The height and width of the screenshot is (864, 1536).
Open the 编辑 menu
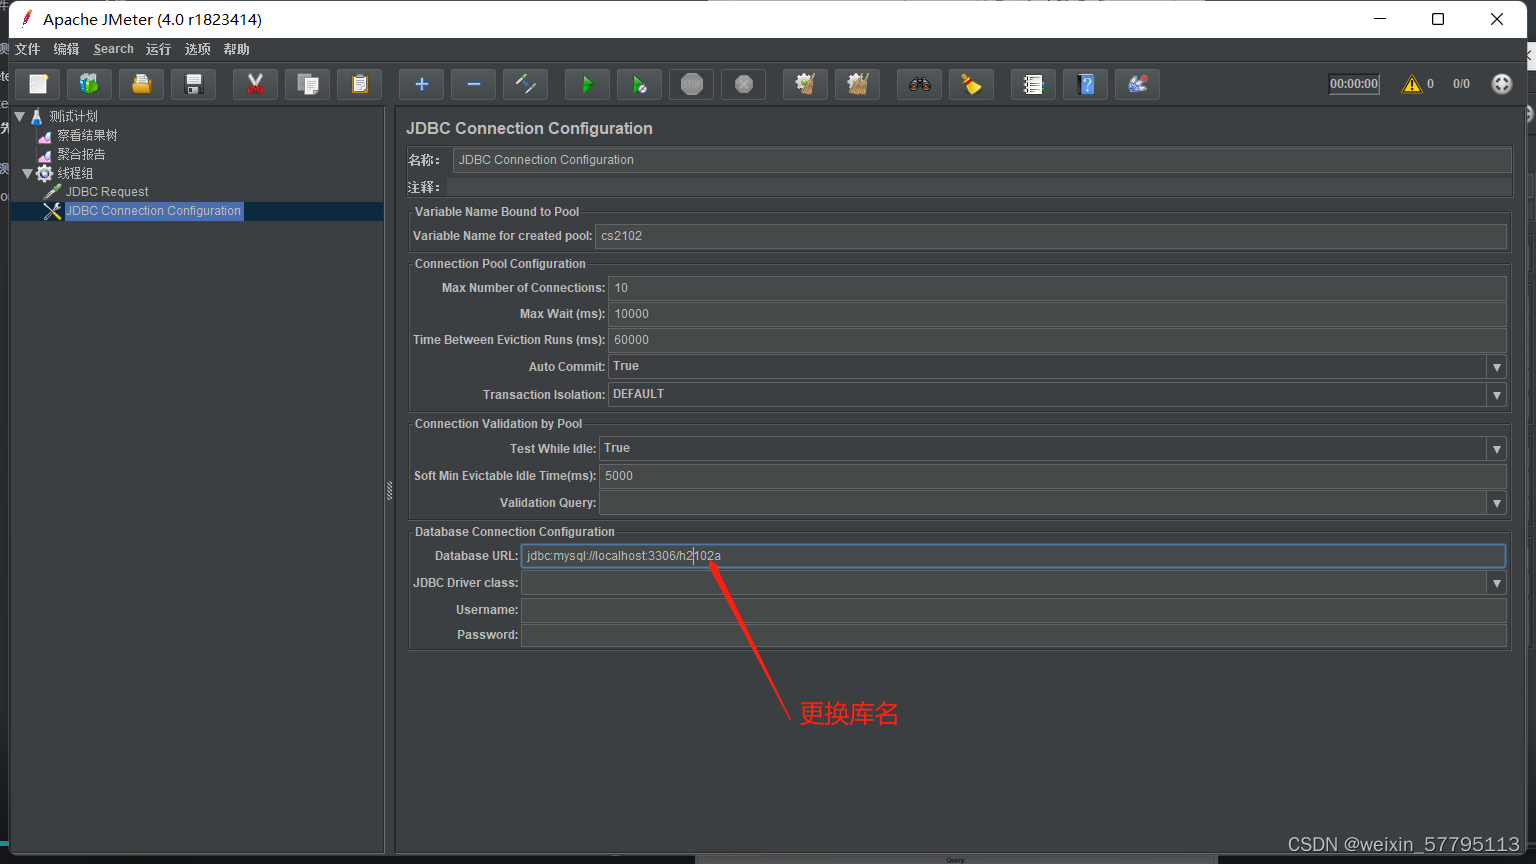click(x=66, y=49)
